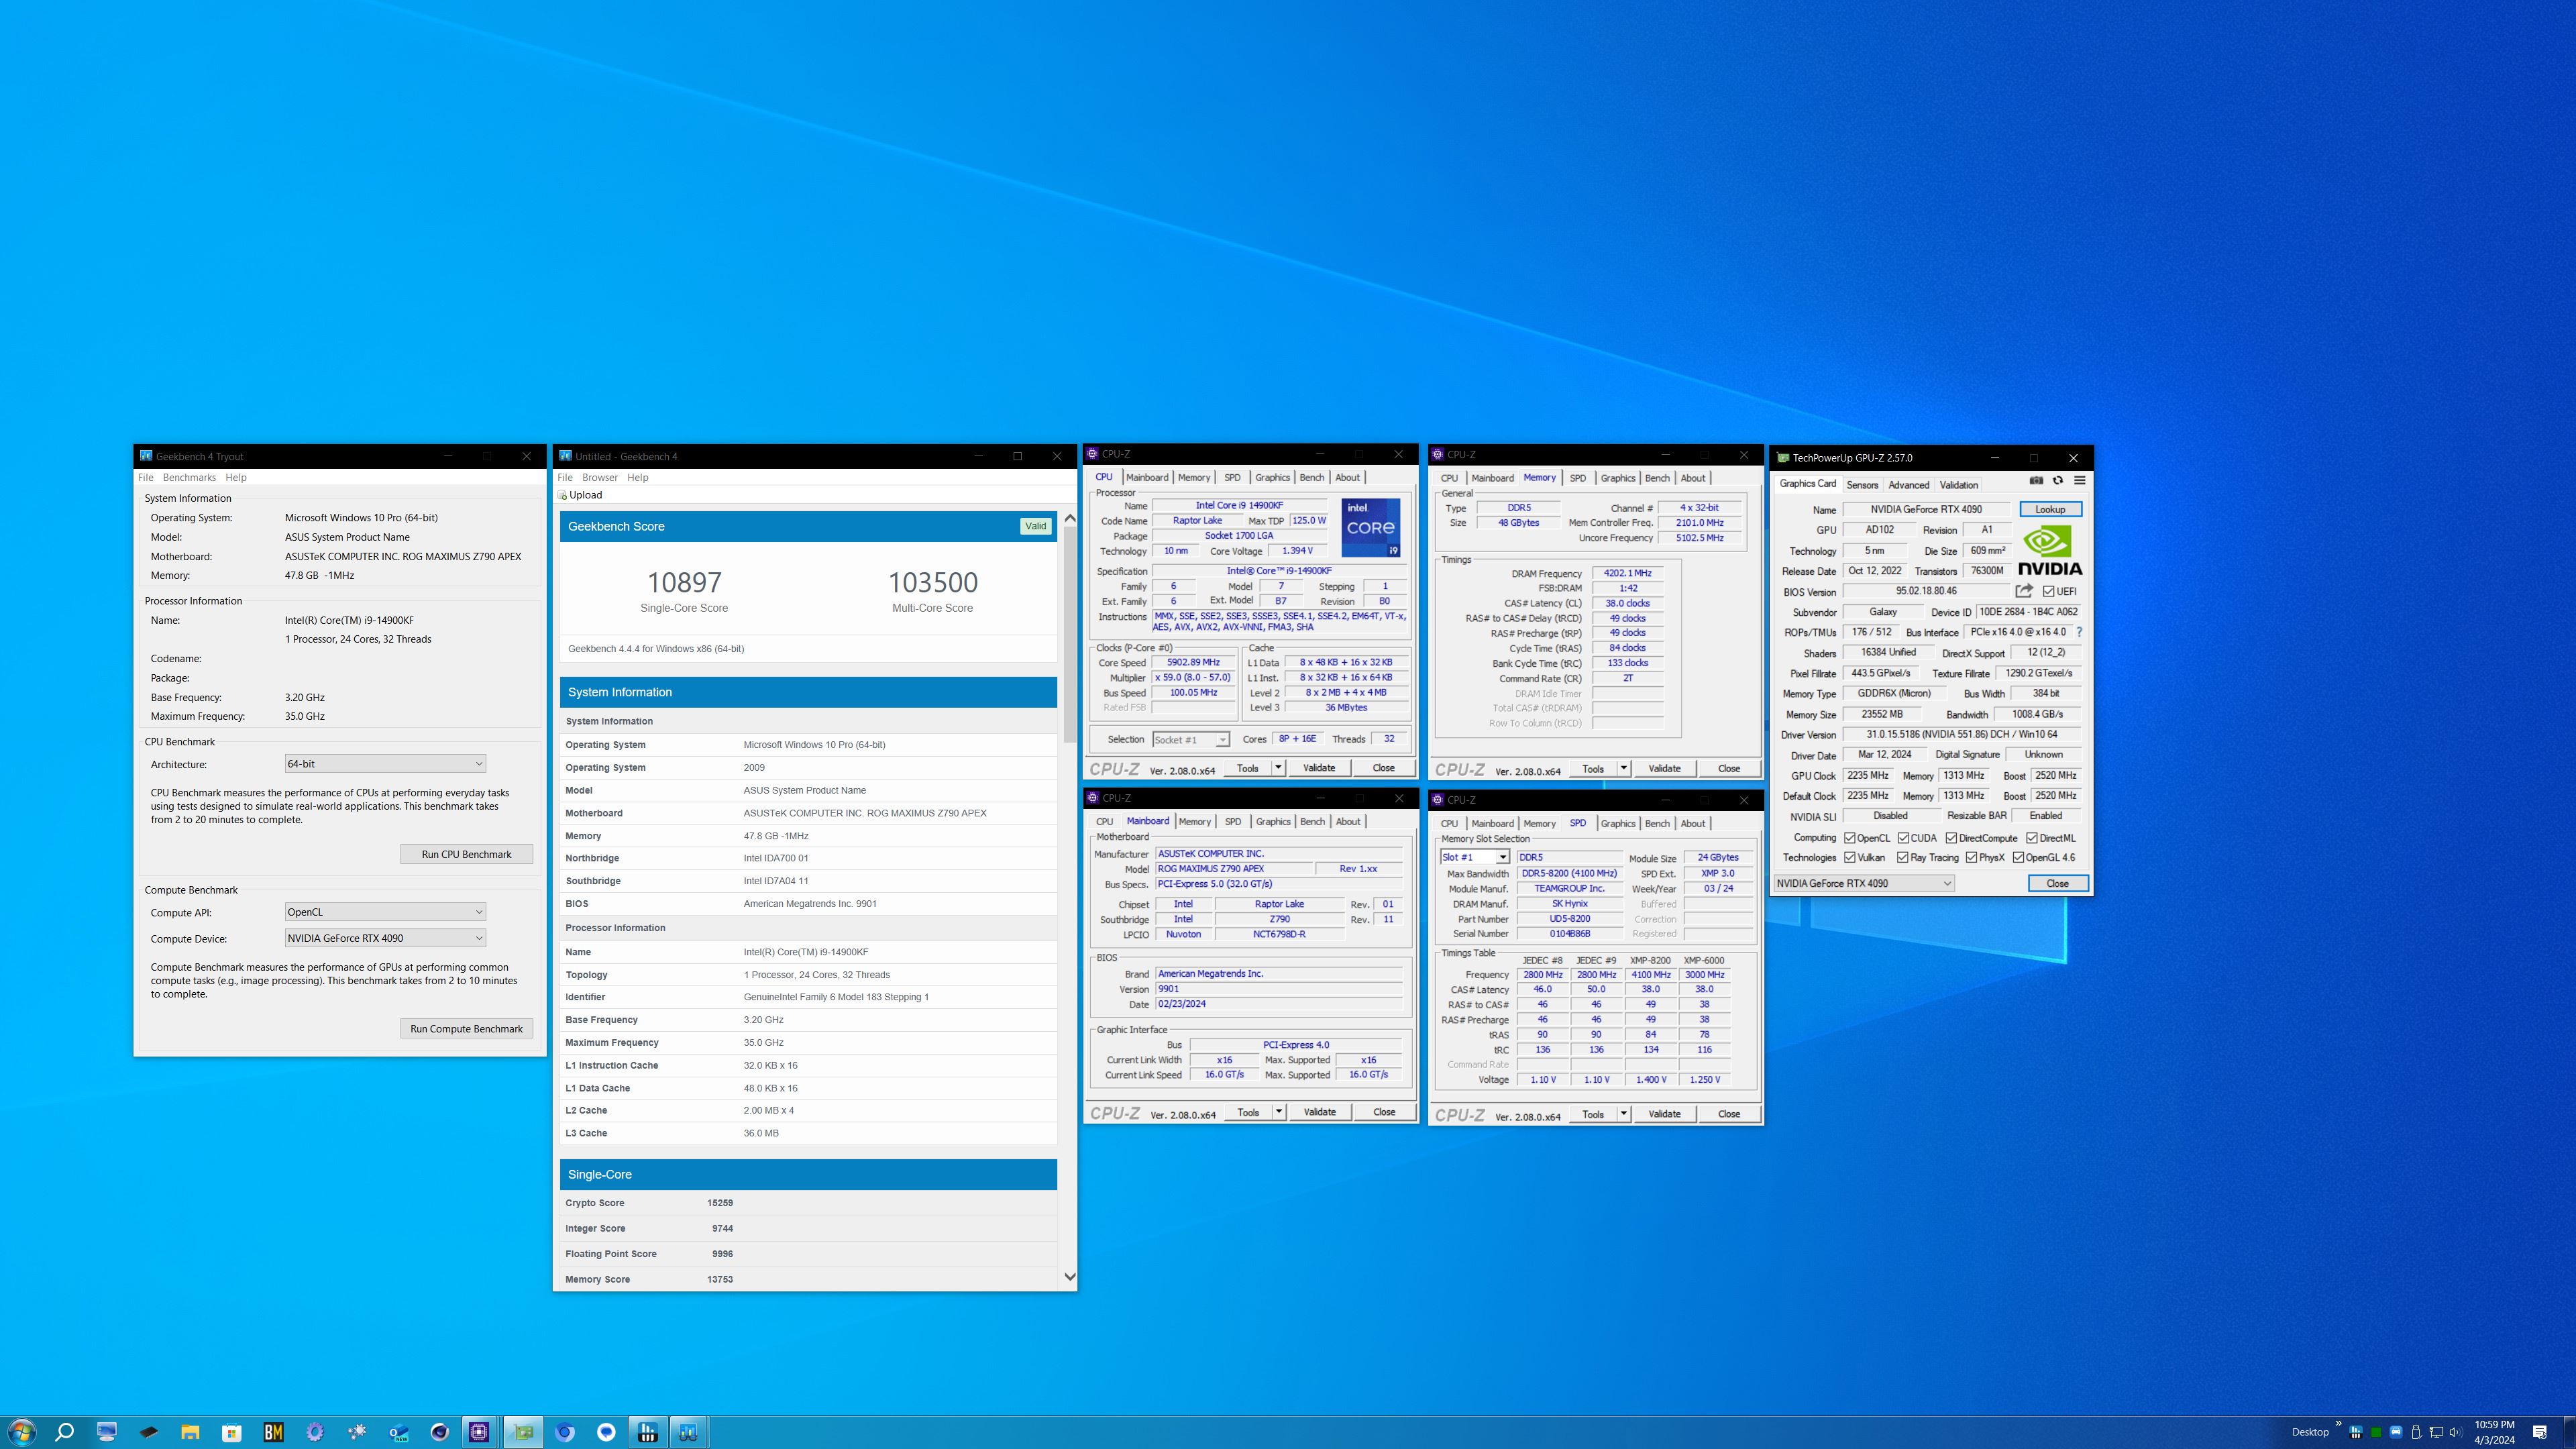Open Browser menu in Untitled Geekbench 4
This screenshot has height=1449, width=2576.
[x=600, y=477]
